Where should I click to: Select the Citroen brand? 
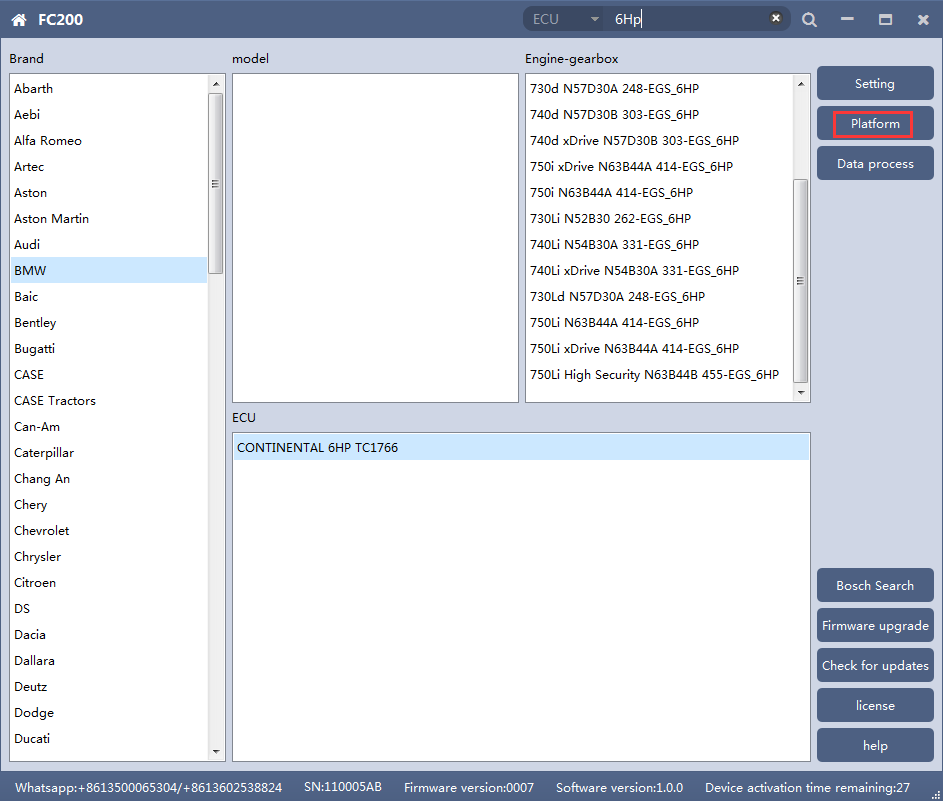[109, 582]
